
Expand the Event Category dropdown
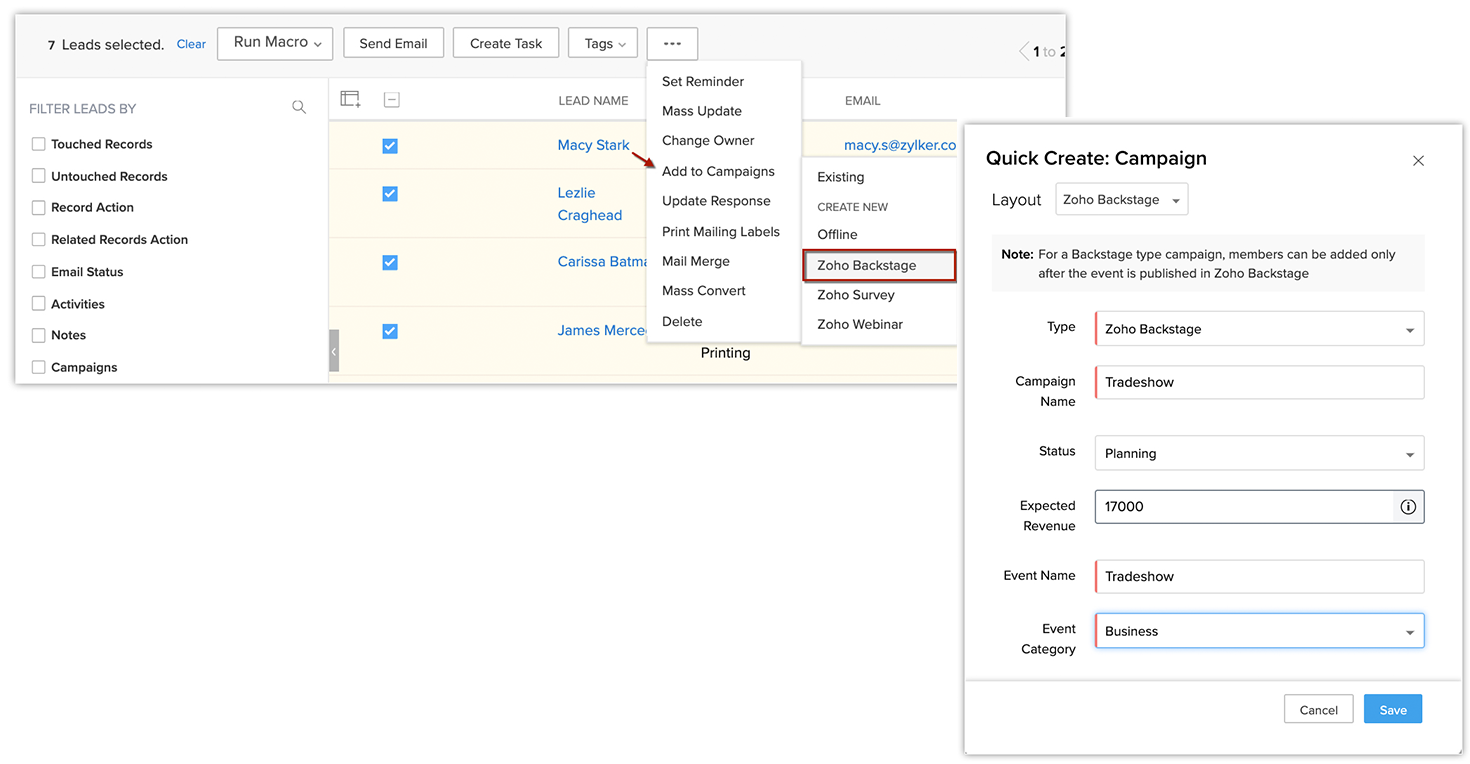coord(1259,631)
